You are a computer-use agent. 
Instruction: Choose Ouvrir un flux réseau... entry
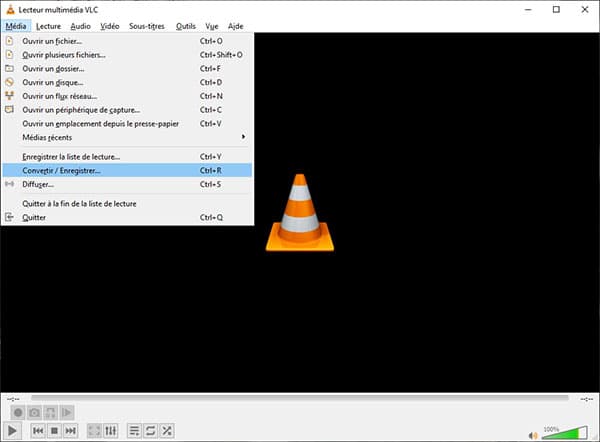(127, 96)
